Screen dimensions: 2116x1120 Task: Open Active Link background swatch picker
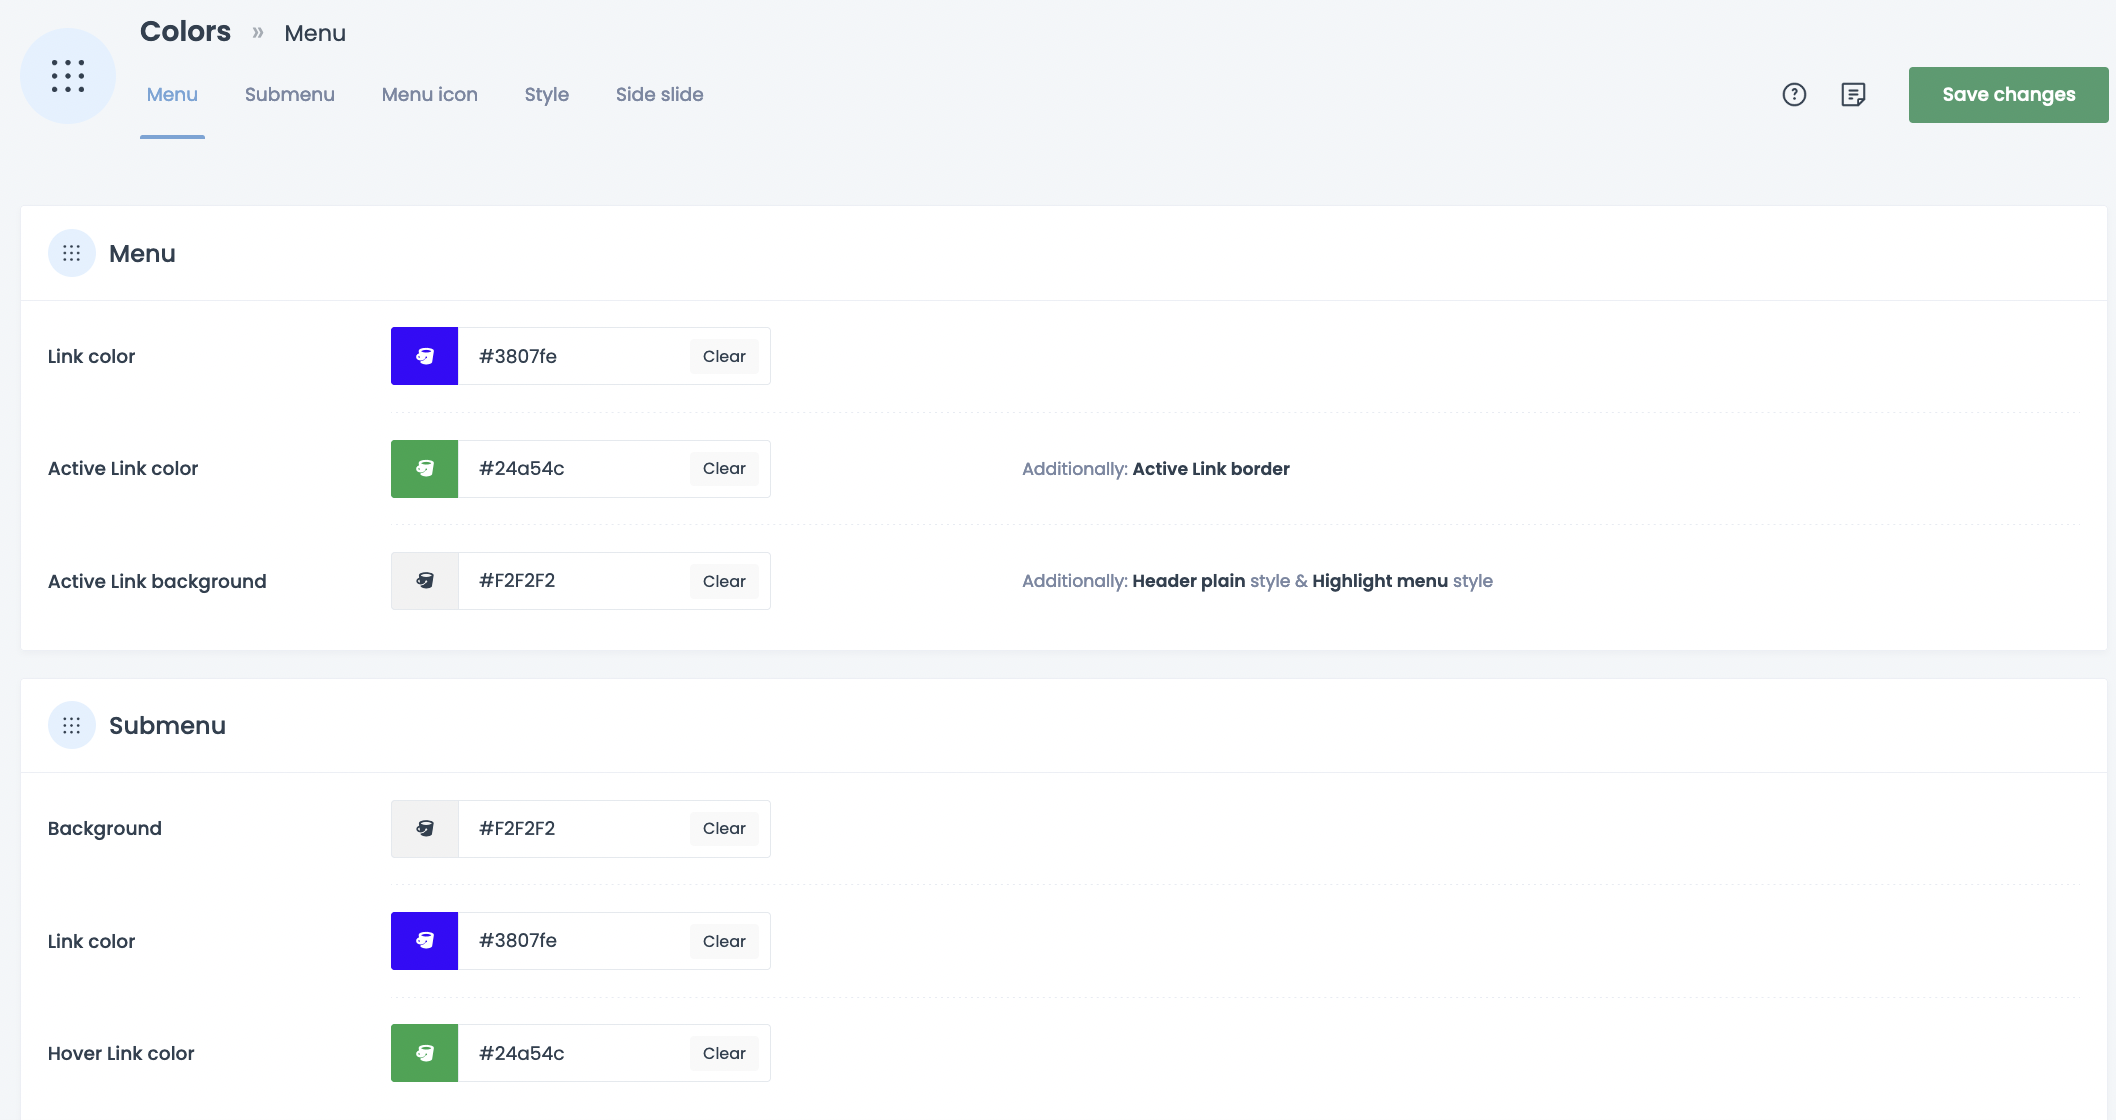coord(425,581)
